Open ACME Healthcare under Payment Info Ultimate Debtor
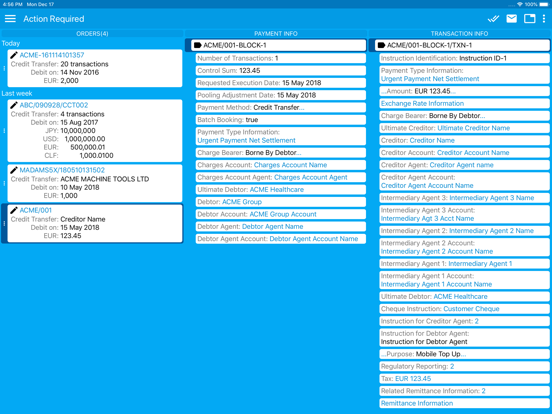Viewport: 552px width, 414px height. pos(277,190)
